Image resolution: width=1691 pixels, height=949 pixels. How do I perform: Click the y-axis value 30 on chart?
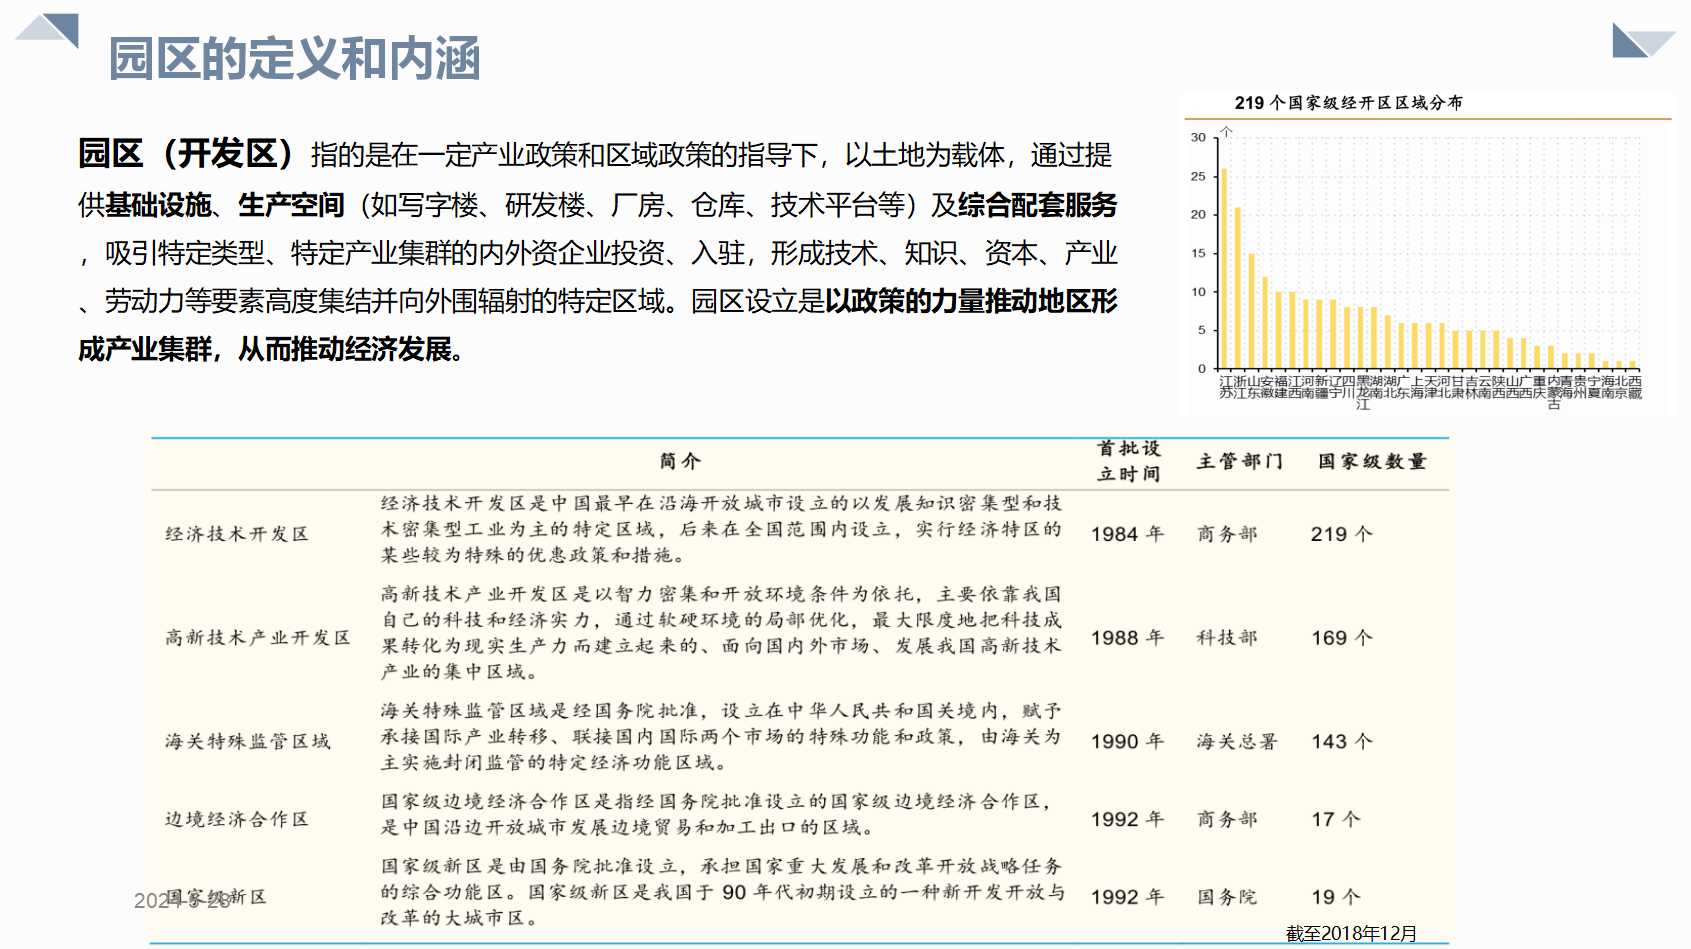(1200, 138)
